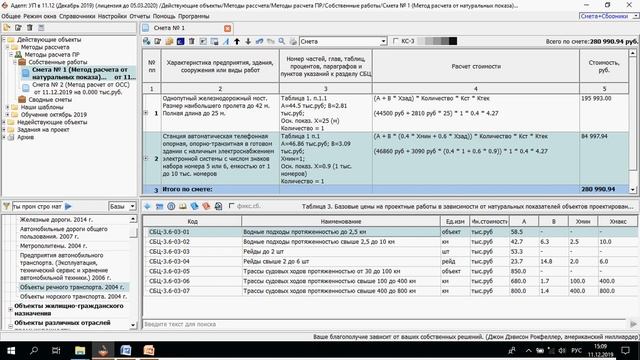Click the dark blue square icon in estimate toolbar
Image resolution: width=640 pixels, height=360 pixels.
pyautogui.click(x=180, y=41)
